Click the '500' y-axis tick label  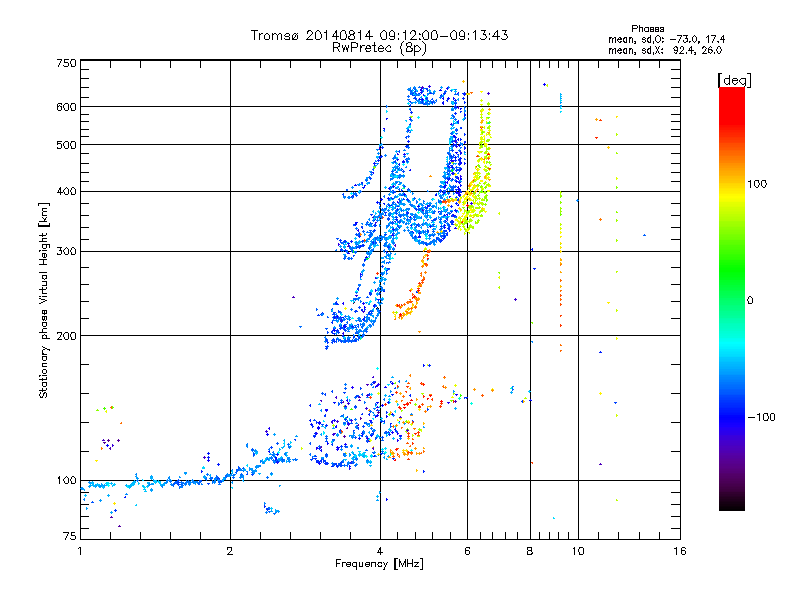pos(67,145)
